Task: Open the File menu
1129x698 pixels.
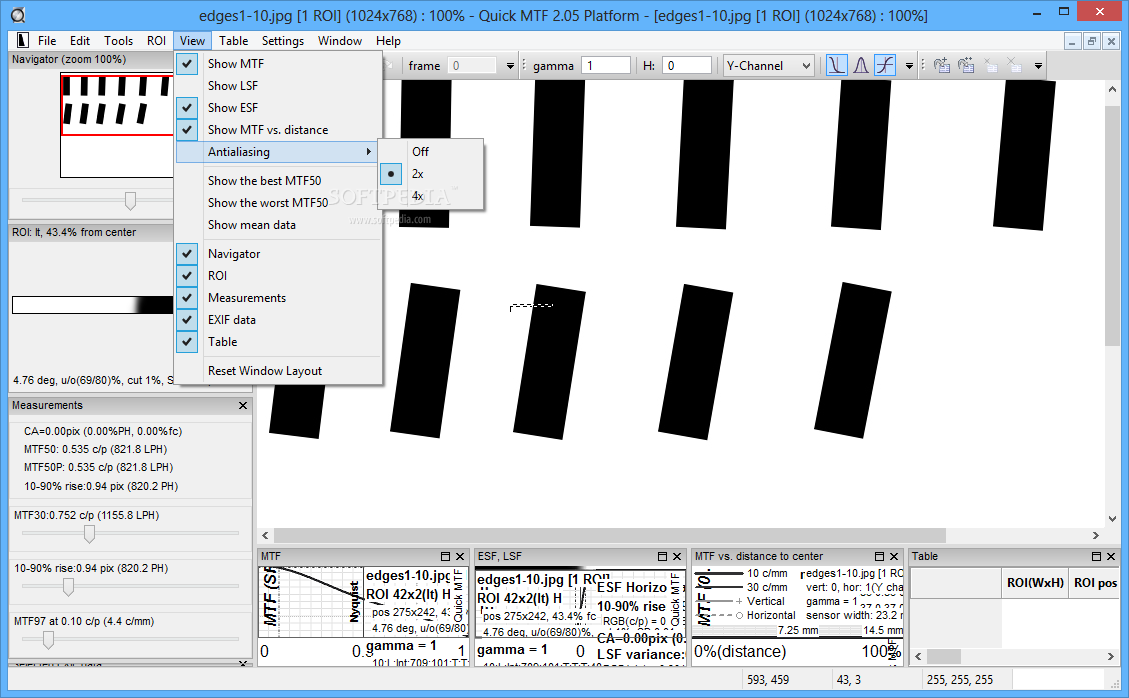Action: pyautogui.click(x=47, y=40)
